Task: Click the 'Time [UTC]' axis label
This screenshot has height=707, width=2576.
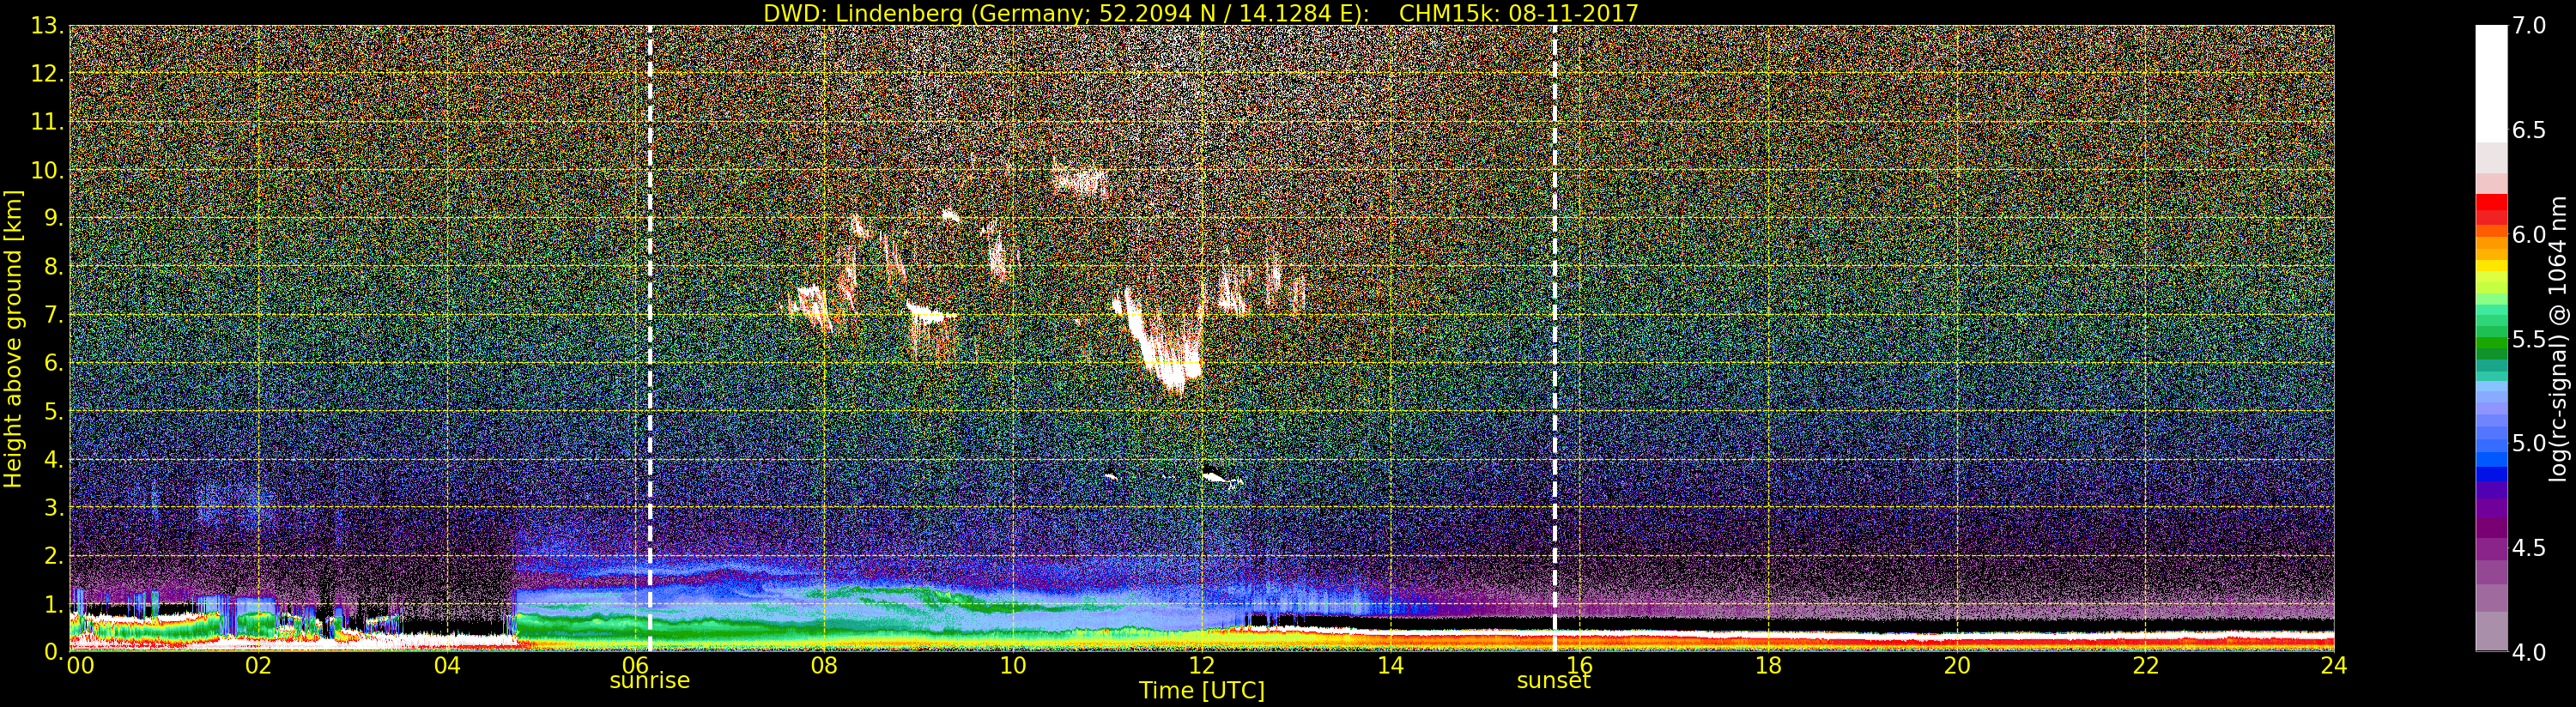Action: click(1201, 690)
